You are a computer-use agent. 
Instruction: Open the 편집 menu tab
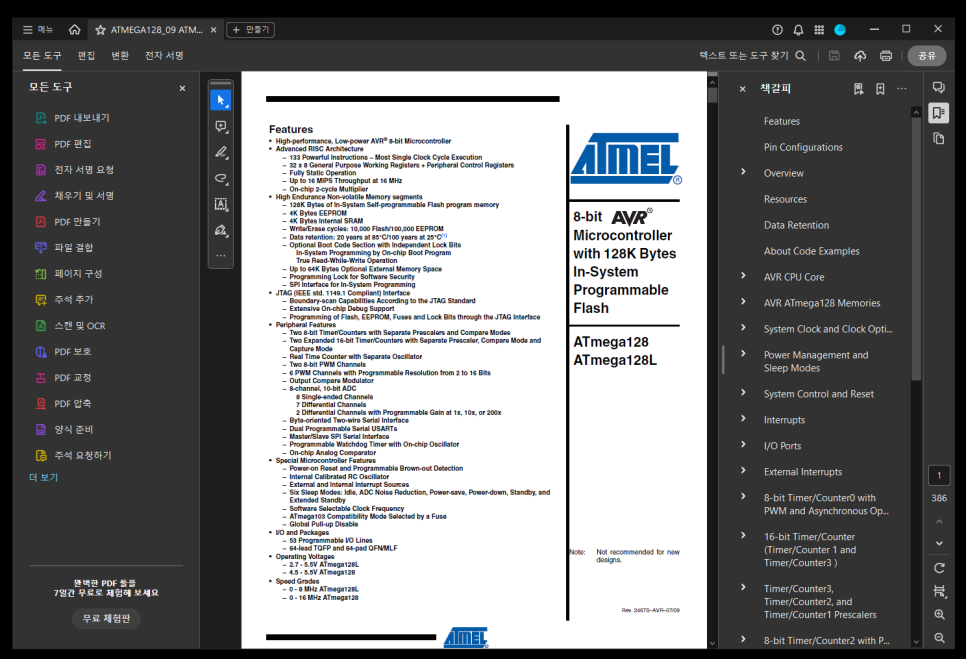point(86,55)
